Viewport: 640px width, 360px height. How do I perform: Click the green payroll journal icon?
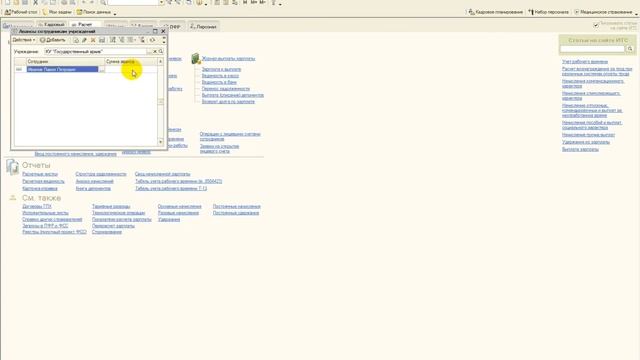point(196,59)
